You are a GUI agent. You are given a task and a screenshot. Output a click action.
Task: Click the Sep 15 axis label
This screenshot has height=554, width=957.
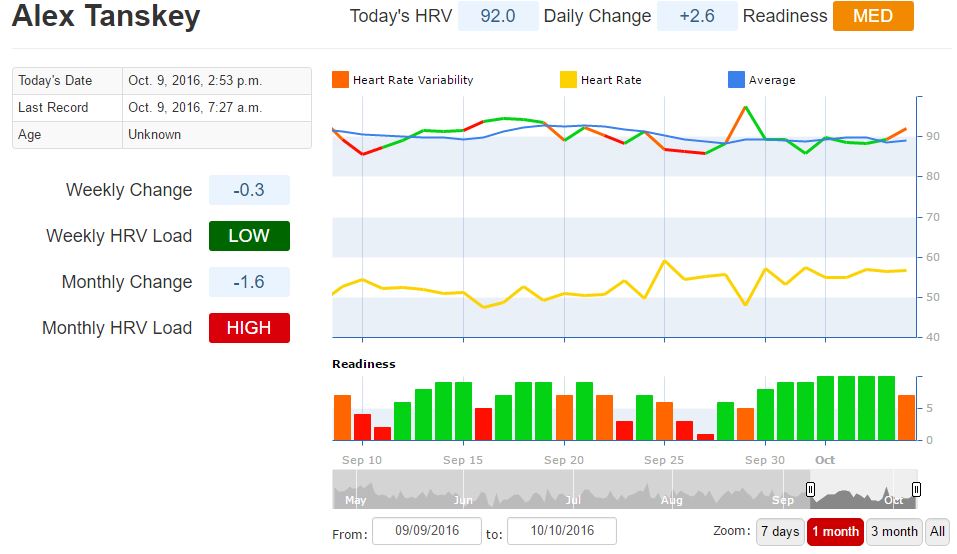tap(463, 460)
